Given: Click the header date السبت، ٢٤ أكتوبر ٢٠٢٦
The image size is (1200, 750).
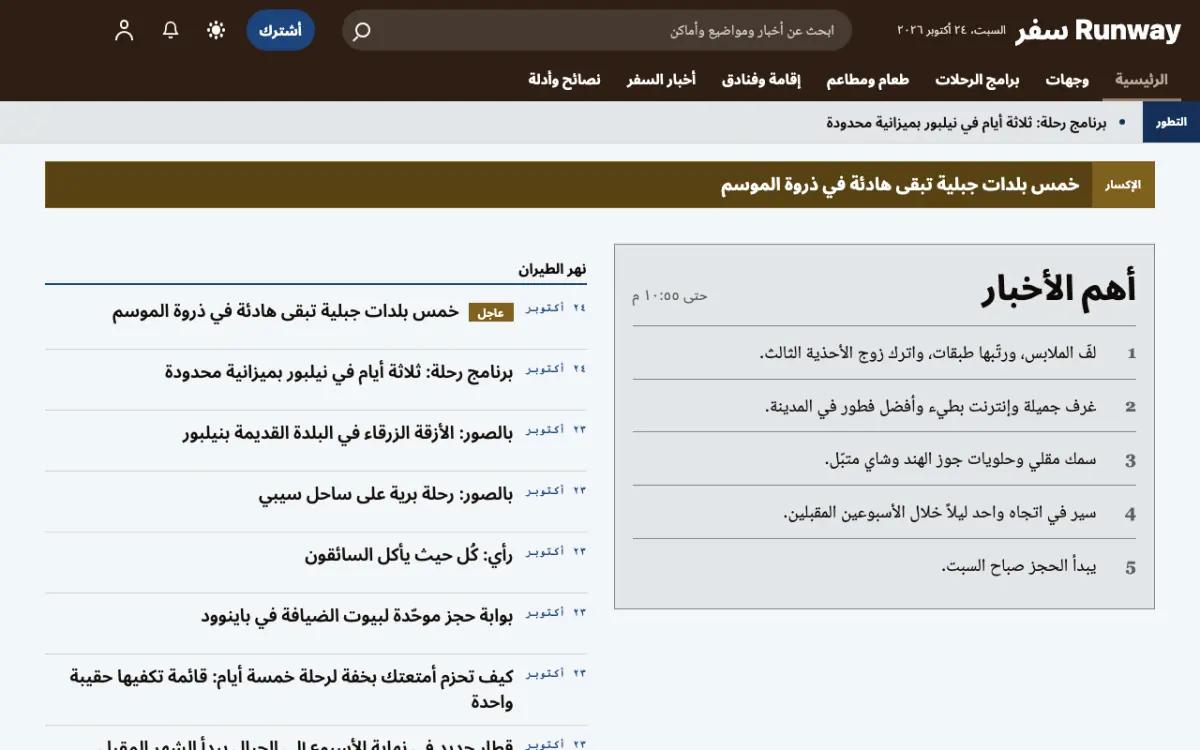Looking at the screenshot, I should coord(950,31).
